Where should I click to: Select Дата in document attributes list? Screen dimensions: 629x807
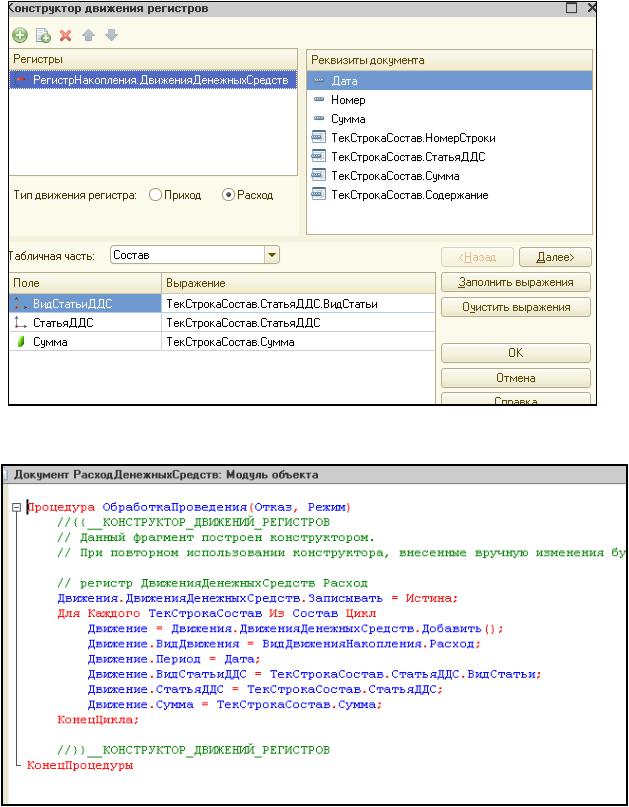pyautogui.click(x=449, y=81)
